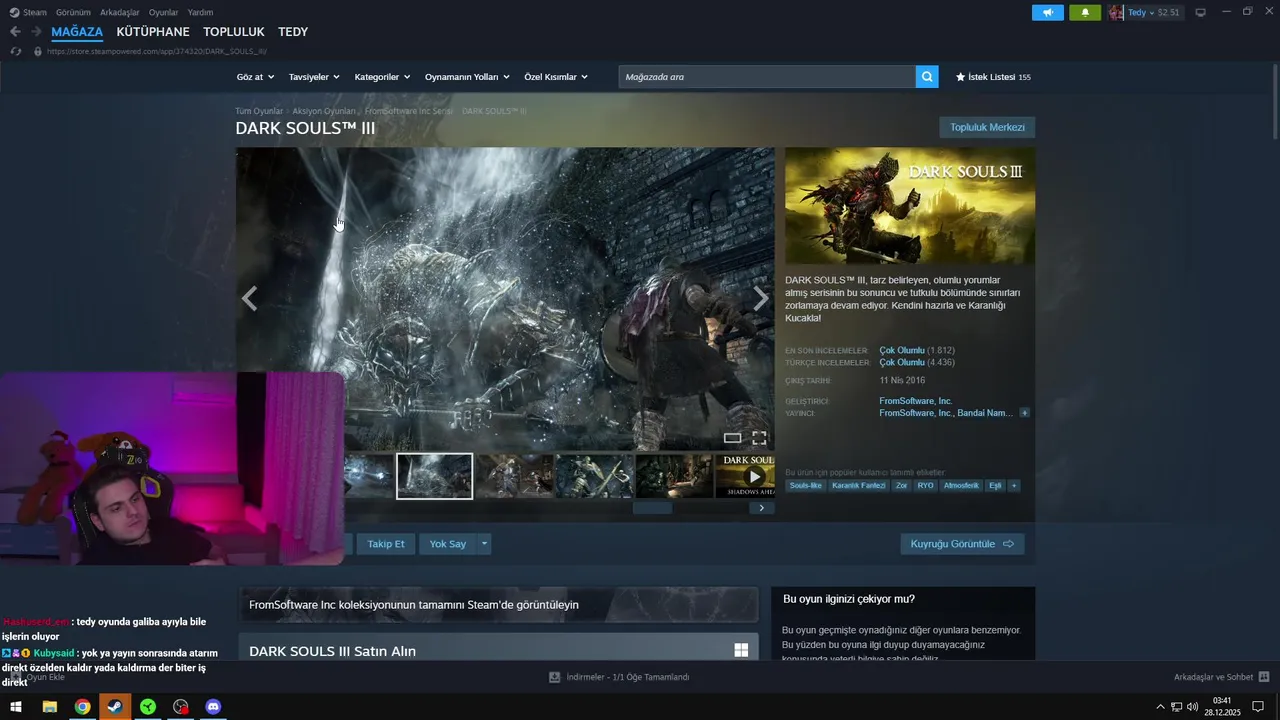Expand the Kategoriler dropdown
Screen dimensions: 1280x720
click(382, 77)
